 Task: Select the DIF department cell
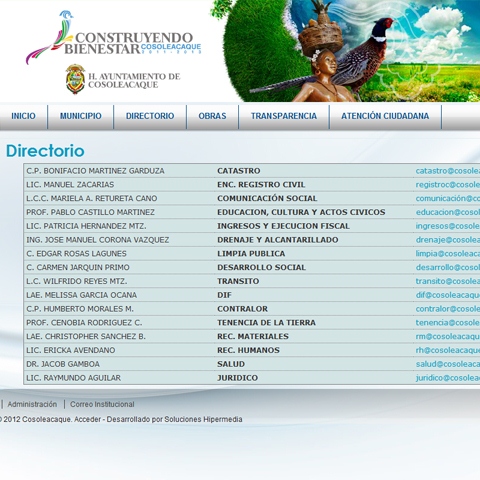point(224,295)
